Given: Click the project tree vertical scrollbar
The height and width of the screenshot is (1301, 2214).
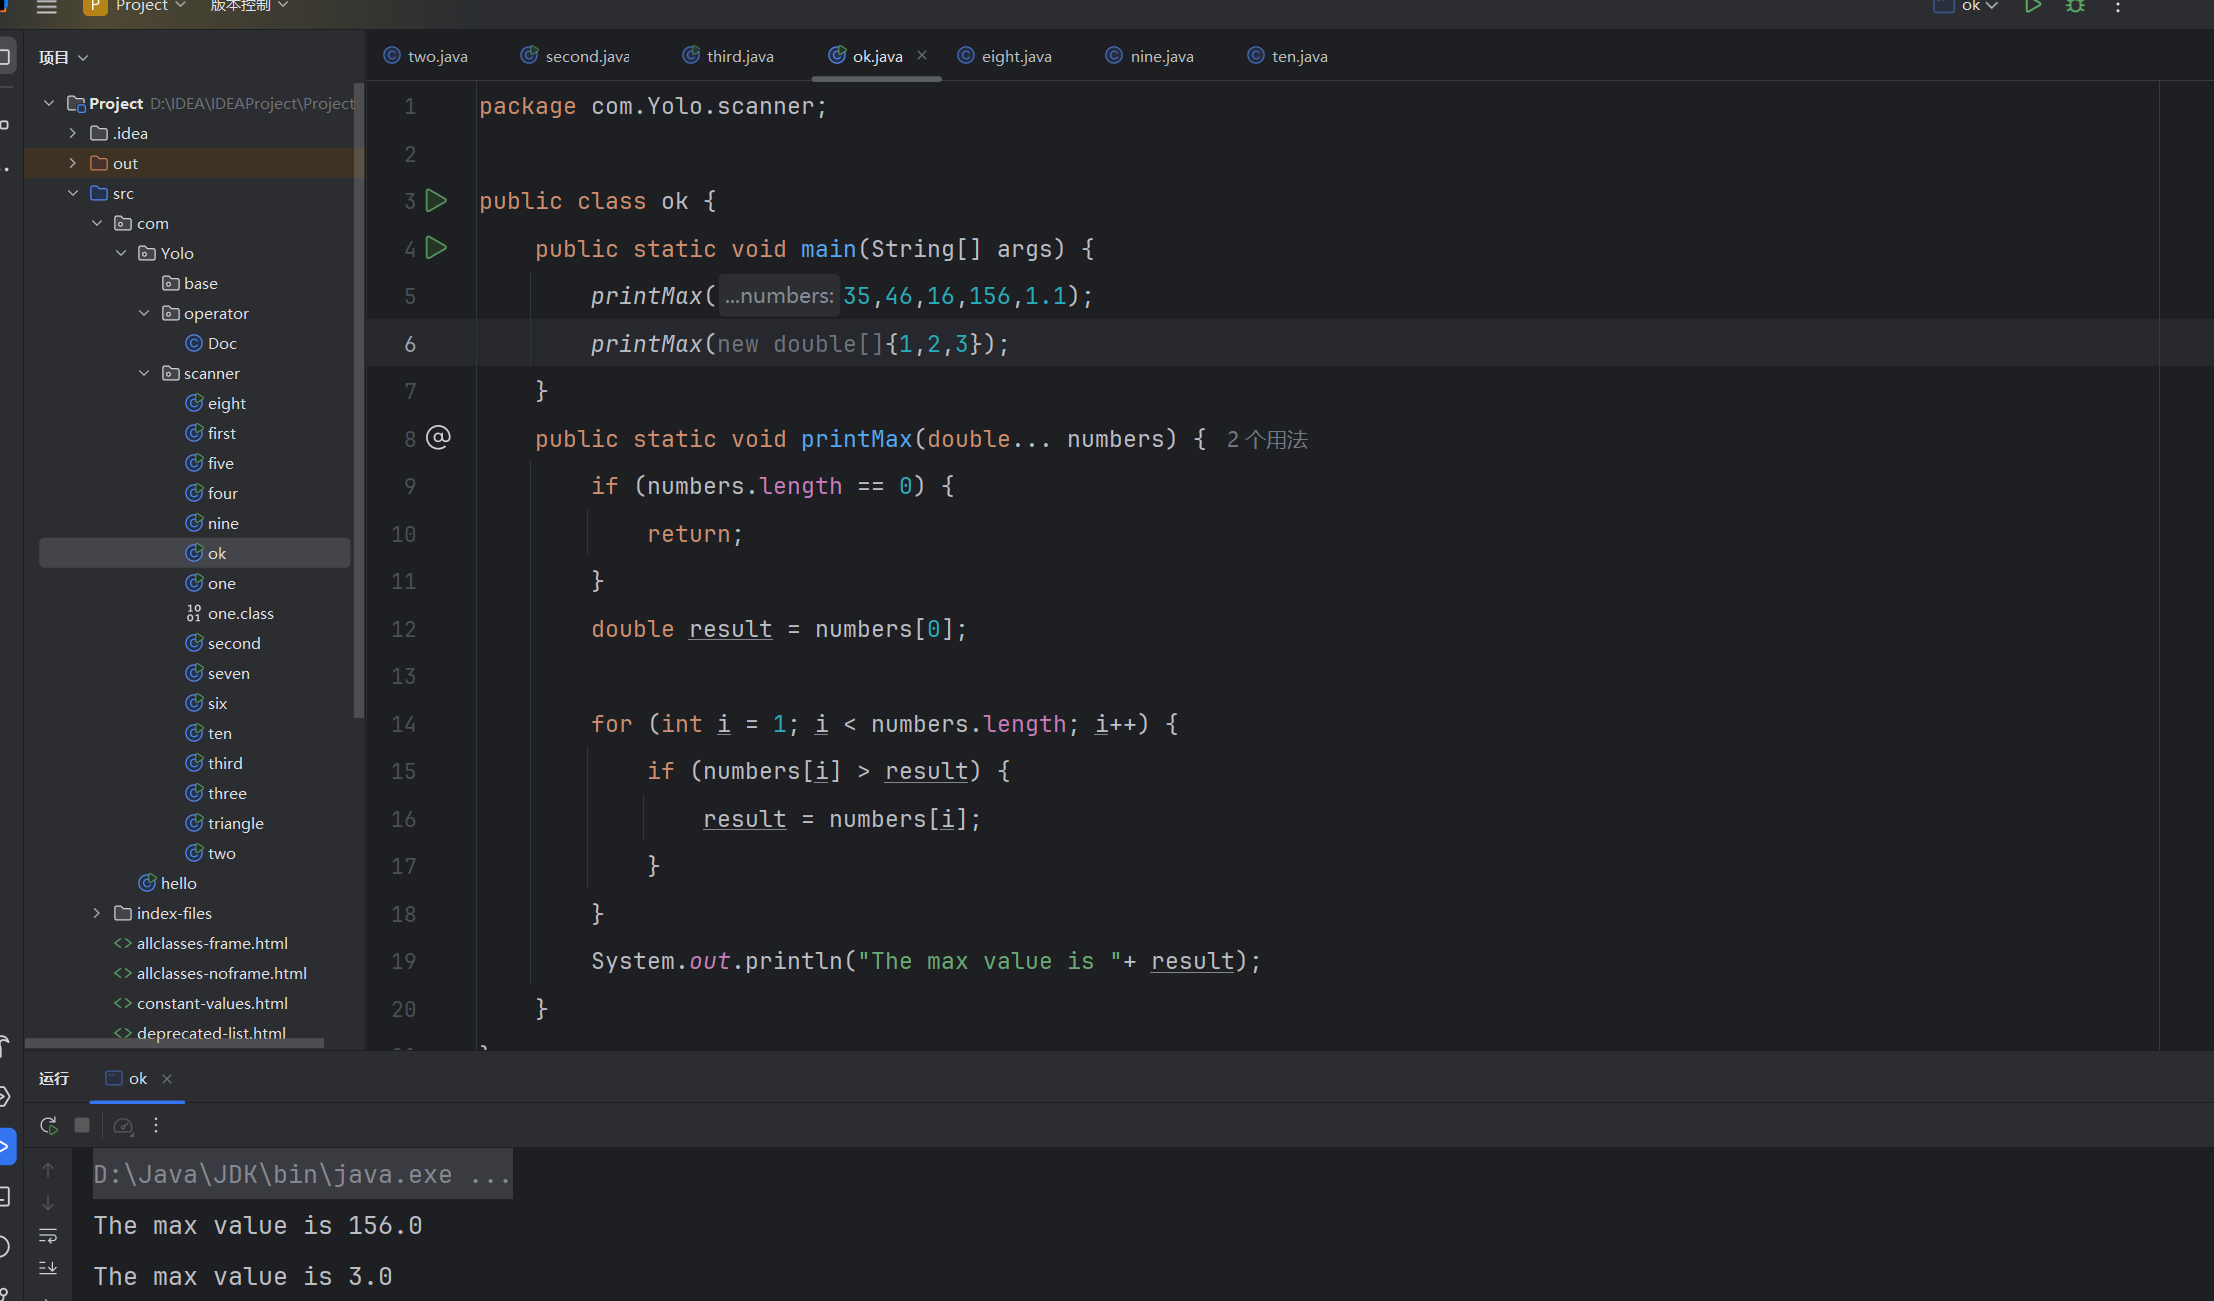Looking at the screenshot, I should tap(359, 400).
